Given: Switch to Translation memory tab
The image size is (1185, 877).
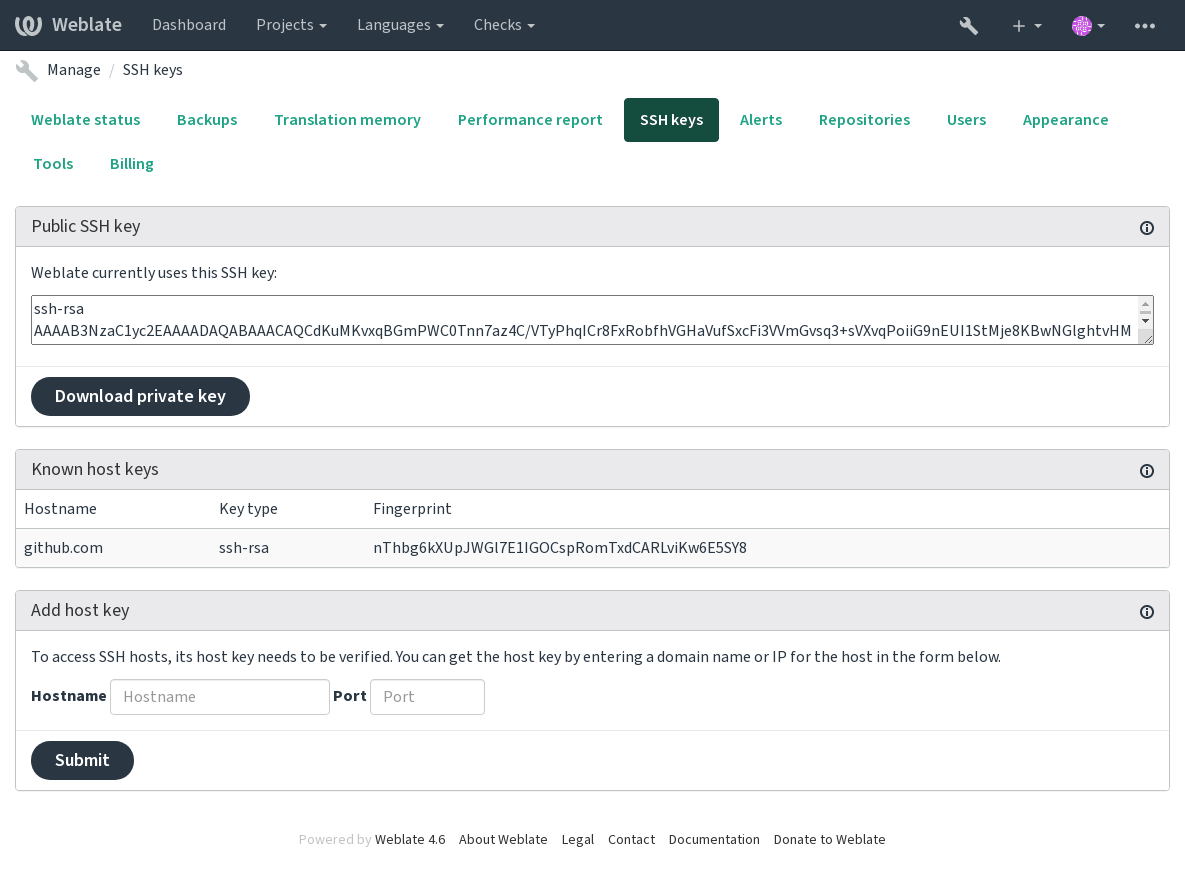Looking at the screenshot, I should coord(348,119).
